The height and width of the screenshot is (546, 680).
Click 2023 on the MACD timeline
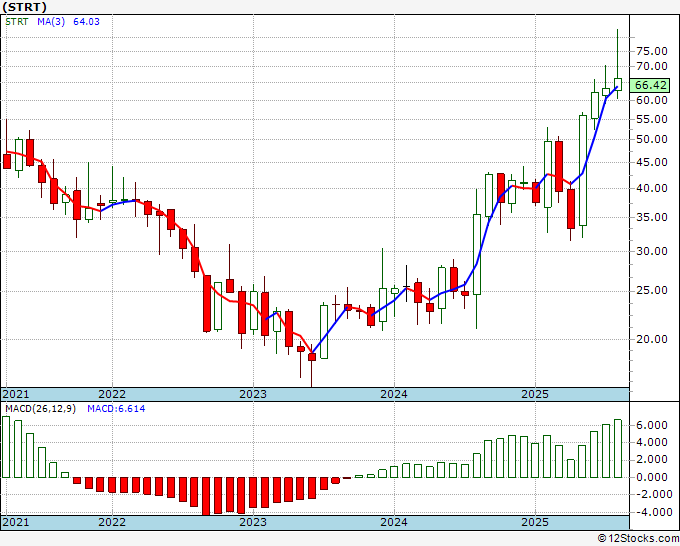(253, 522)
